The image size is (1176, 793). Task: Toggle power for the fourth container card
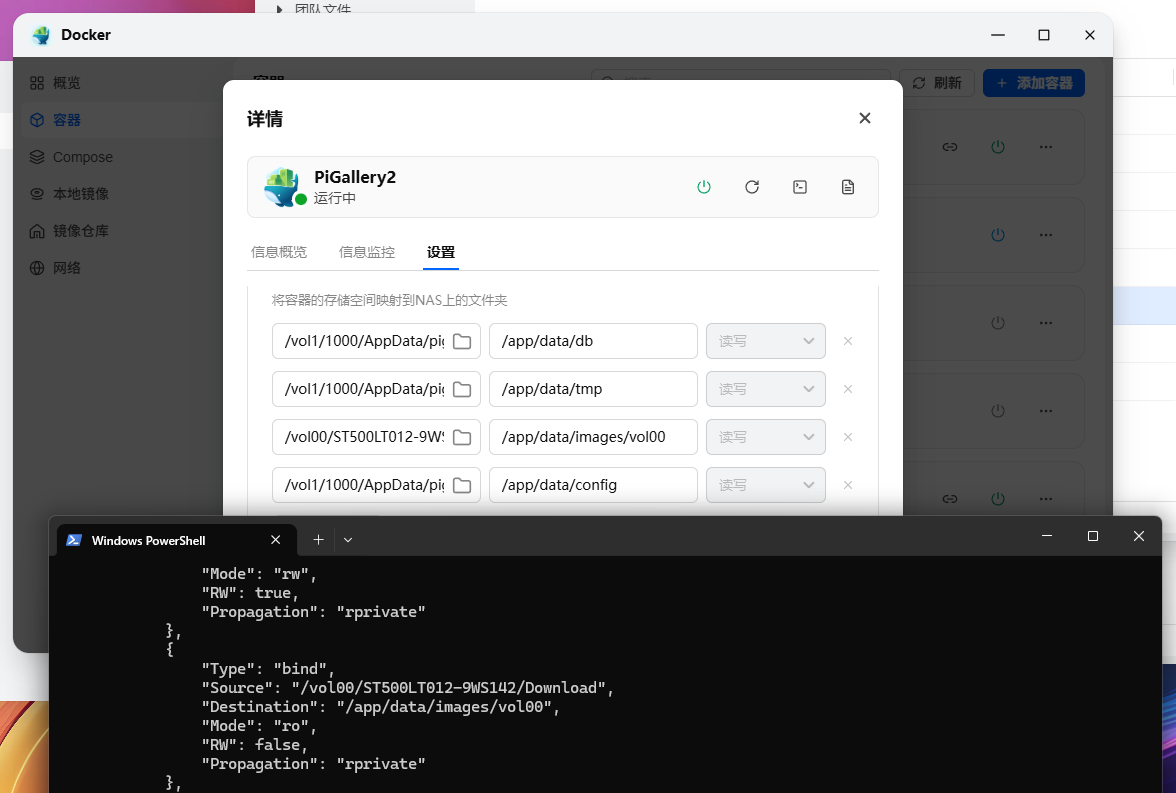(998, 410)
